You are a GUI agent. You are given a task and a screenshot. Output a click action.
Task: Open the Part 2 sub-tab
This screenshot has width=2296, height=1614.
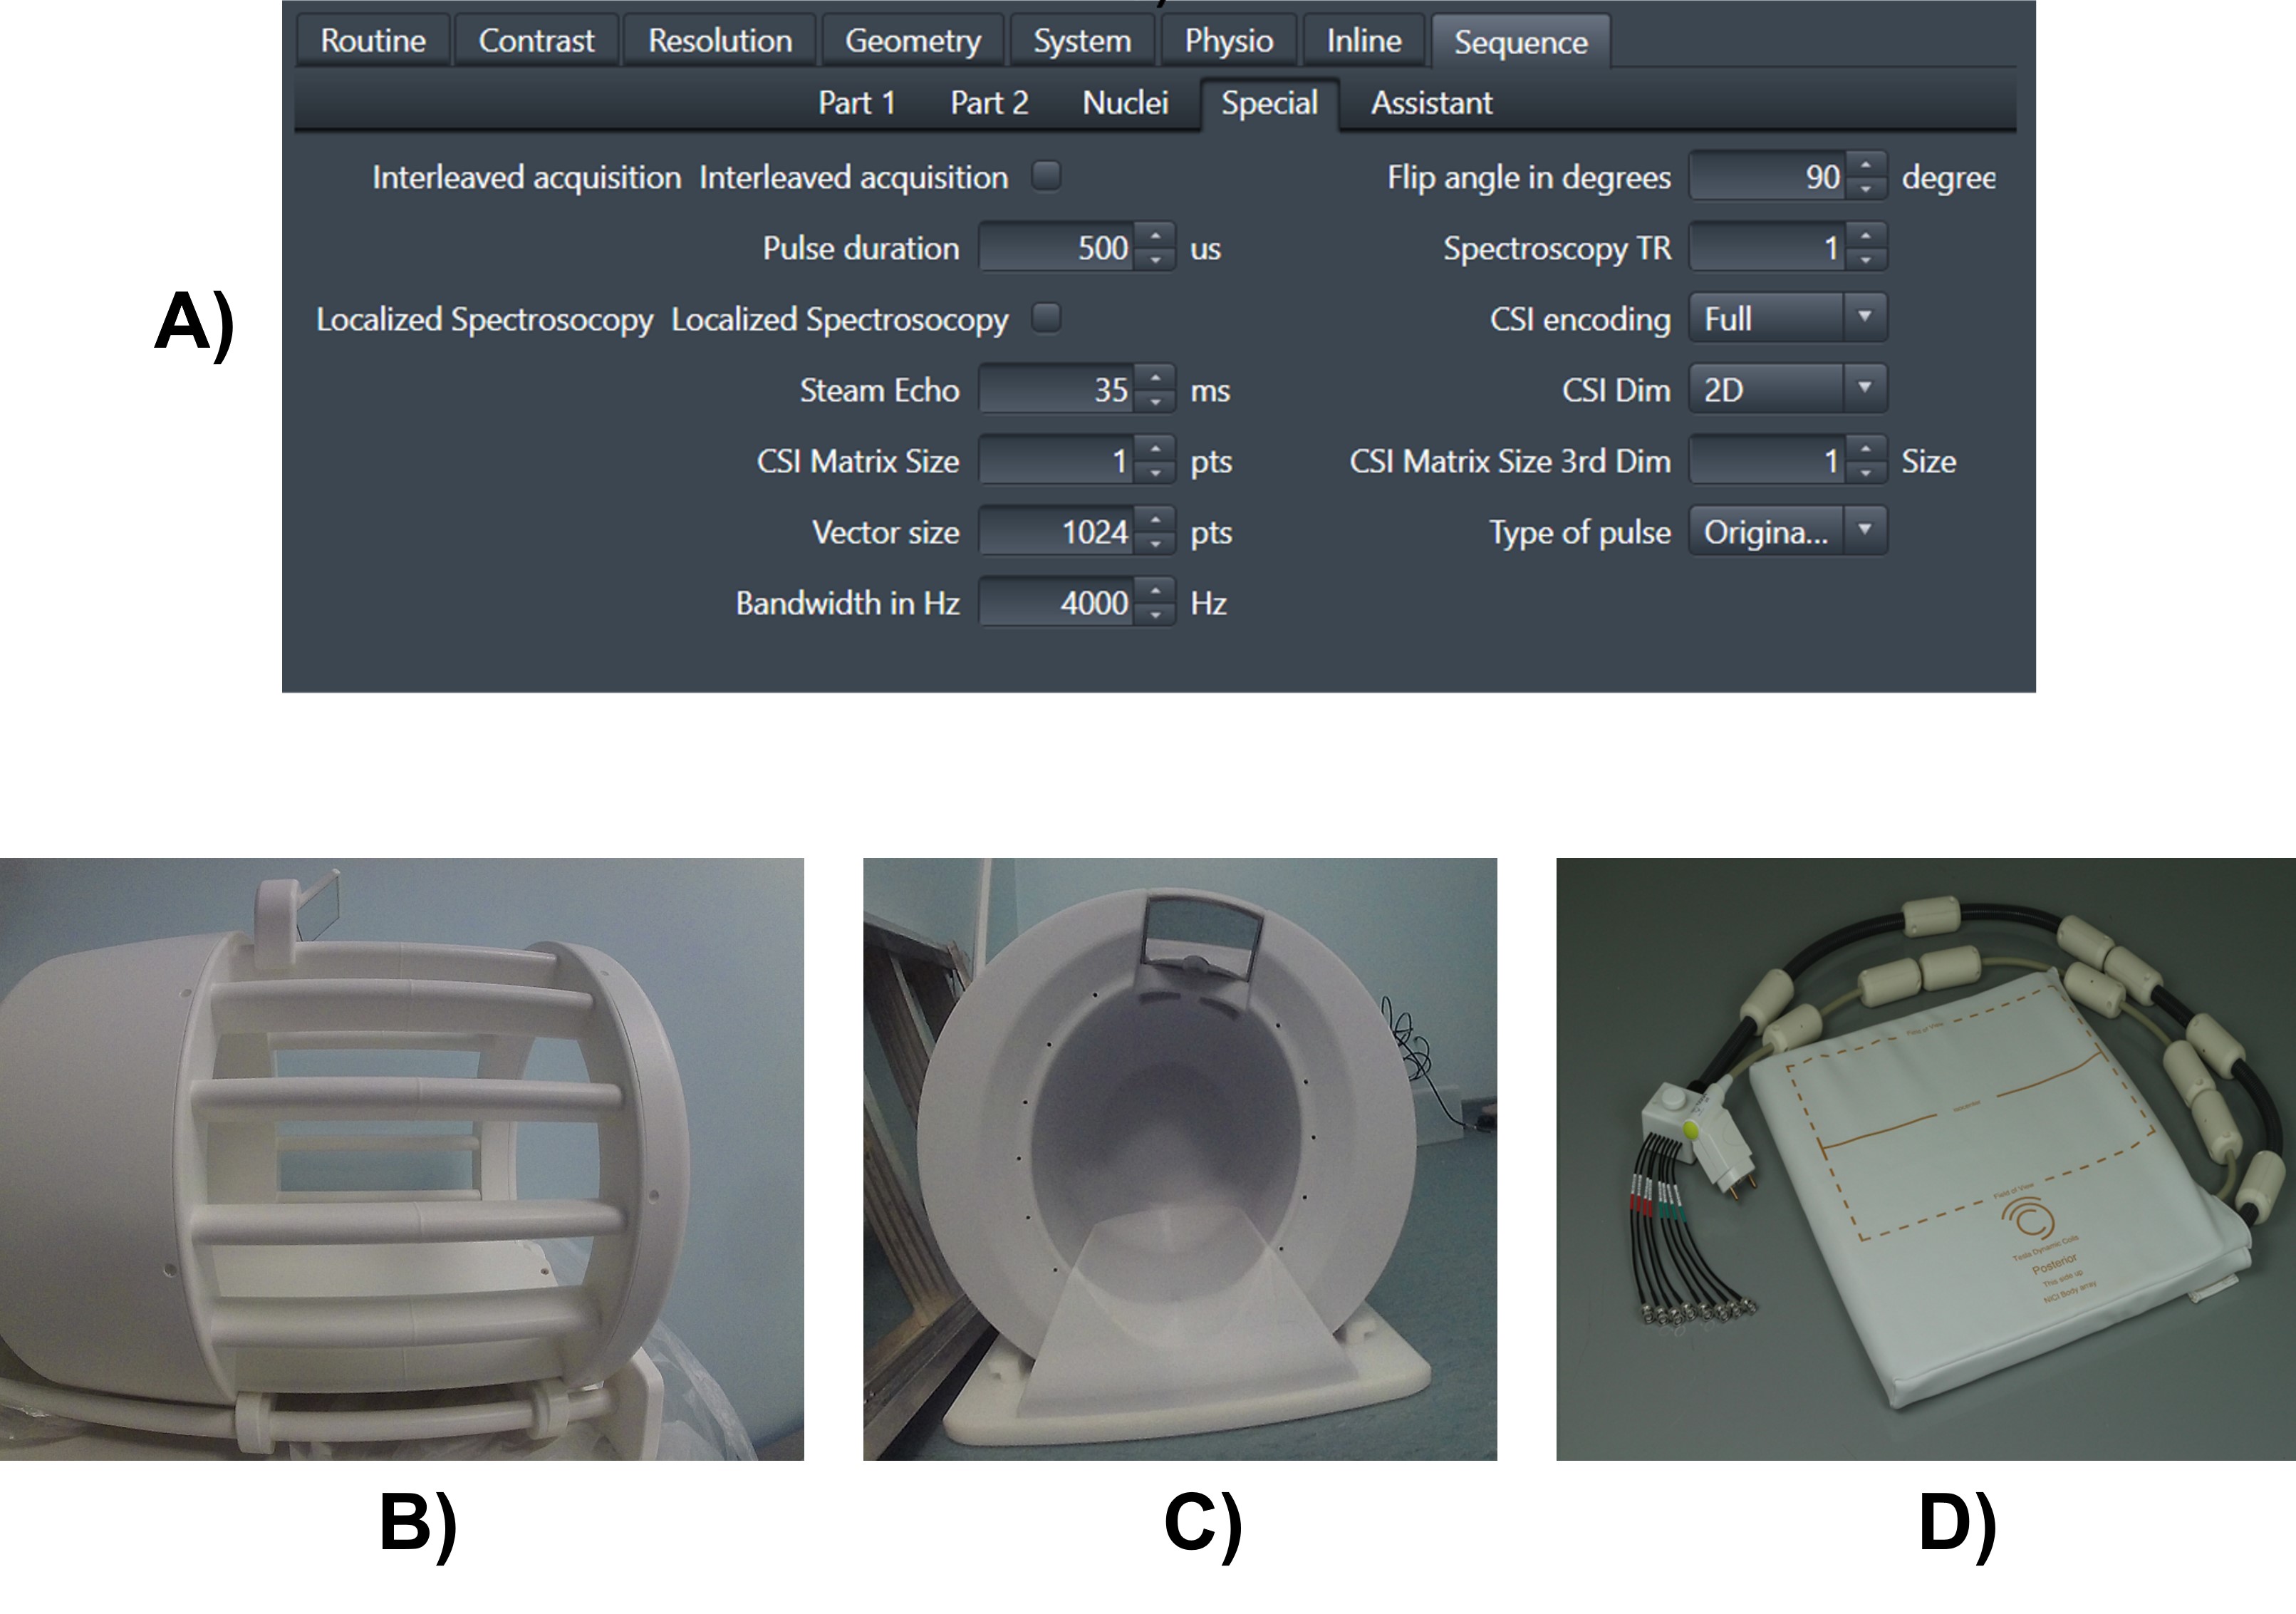[x=989, y=103]
